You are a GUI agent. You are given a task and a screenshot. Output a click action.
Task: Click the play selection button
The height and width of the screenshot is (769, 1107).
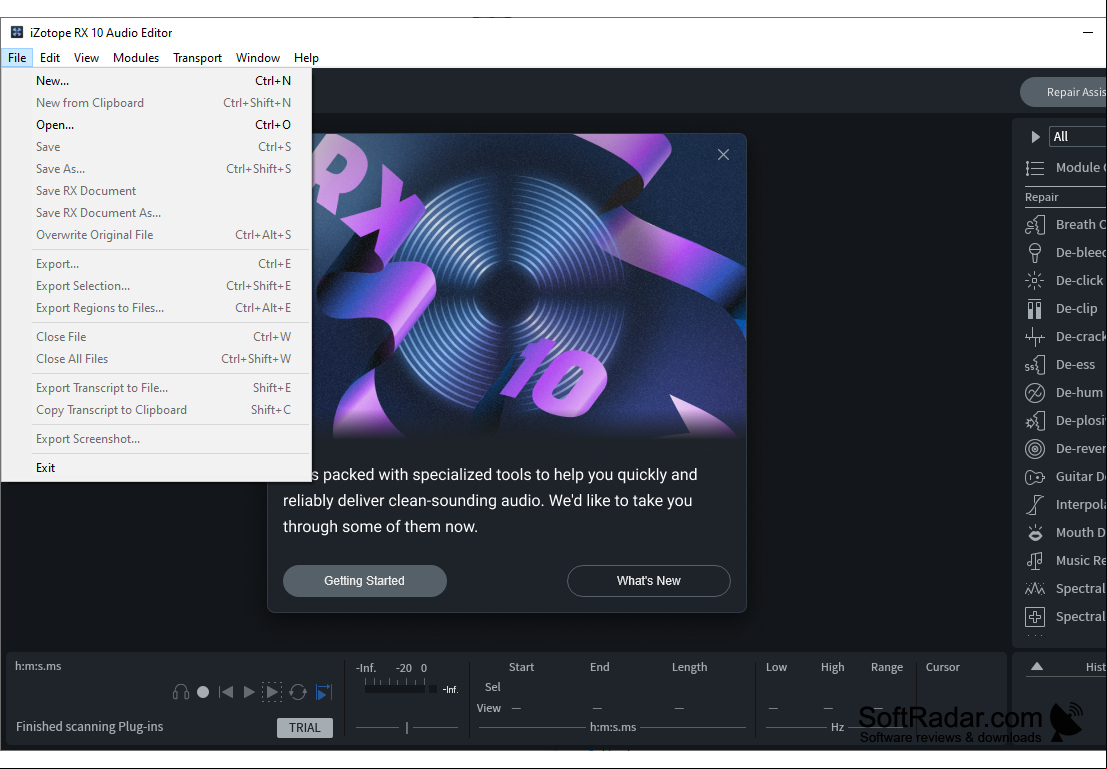click(x=272, y=692)
